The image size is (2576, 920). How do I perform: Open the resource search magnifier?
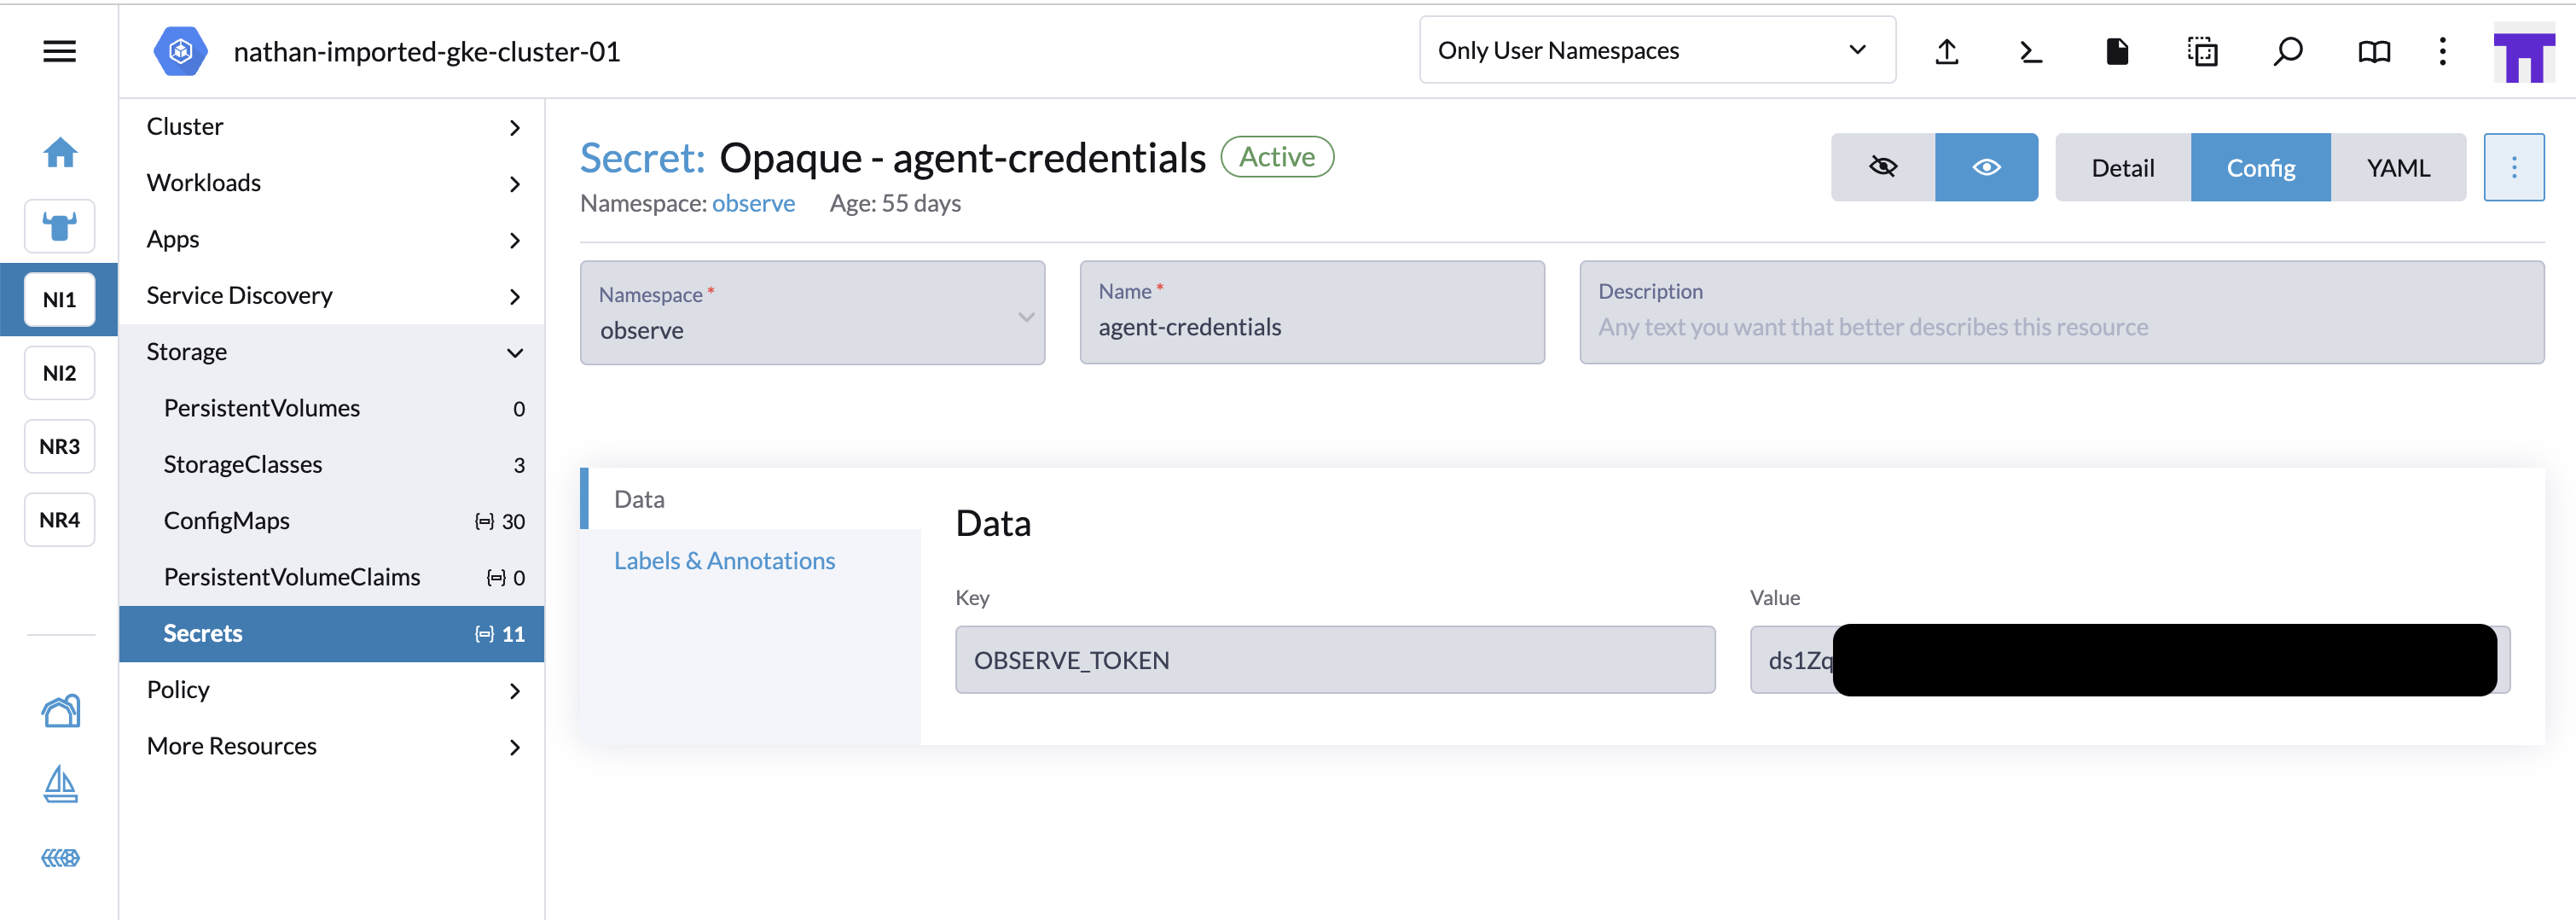(x=2288, y=51)
